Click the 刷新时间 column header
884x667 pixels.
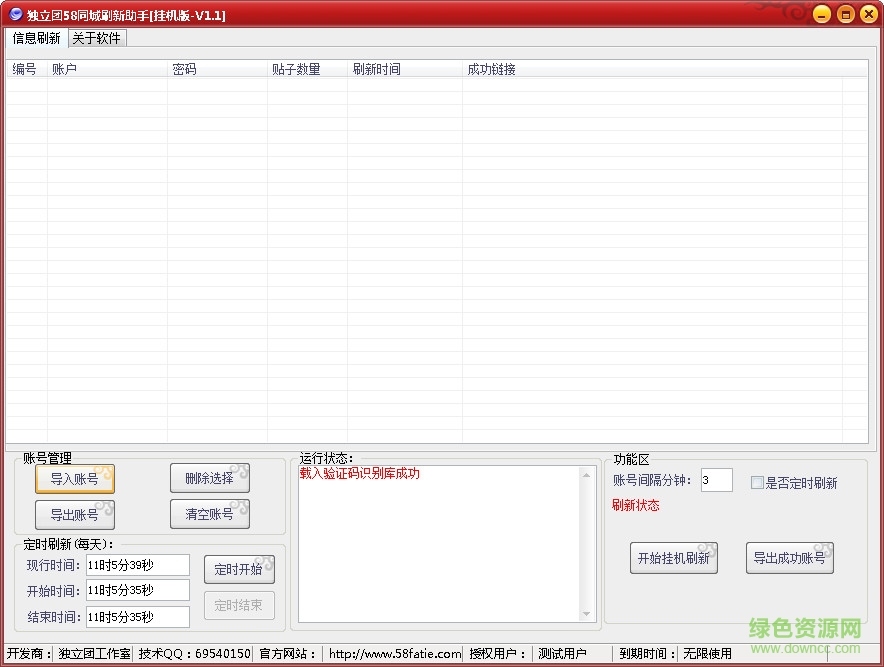click(x=378, y=68)
